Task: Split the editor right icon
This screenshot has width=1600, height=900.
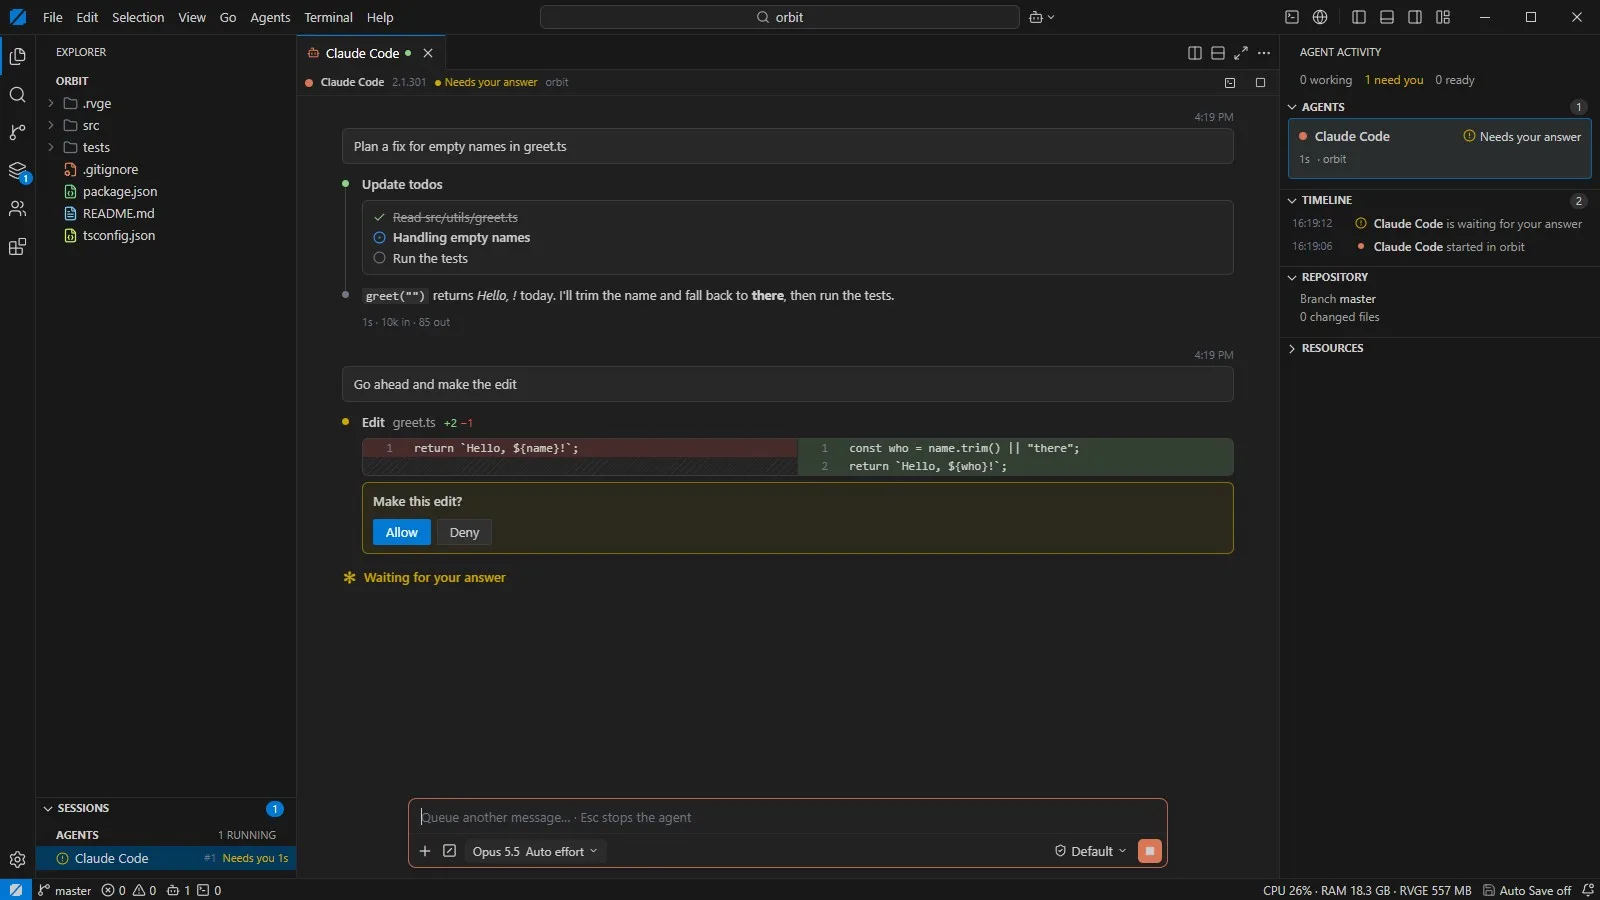Action: point(1194,53)
